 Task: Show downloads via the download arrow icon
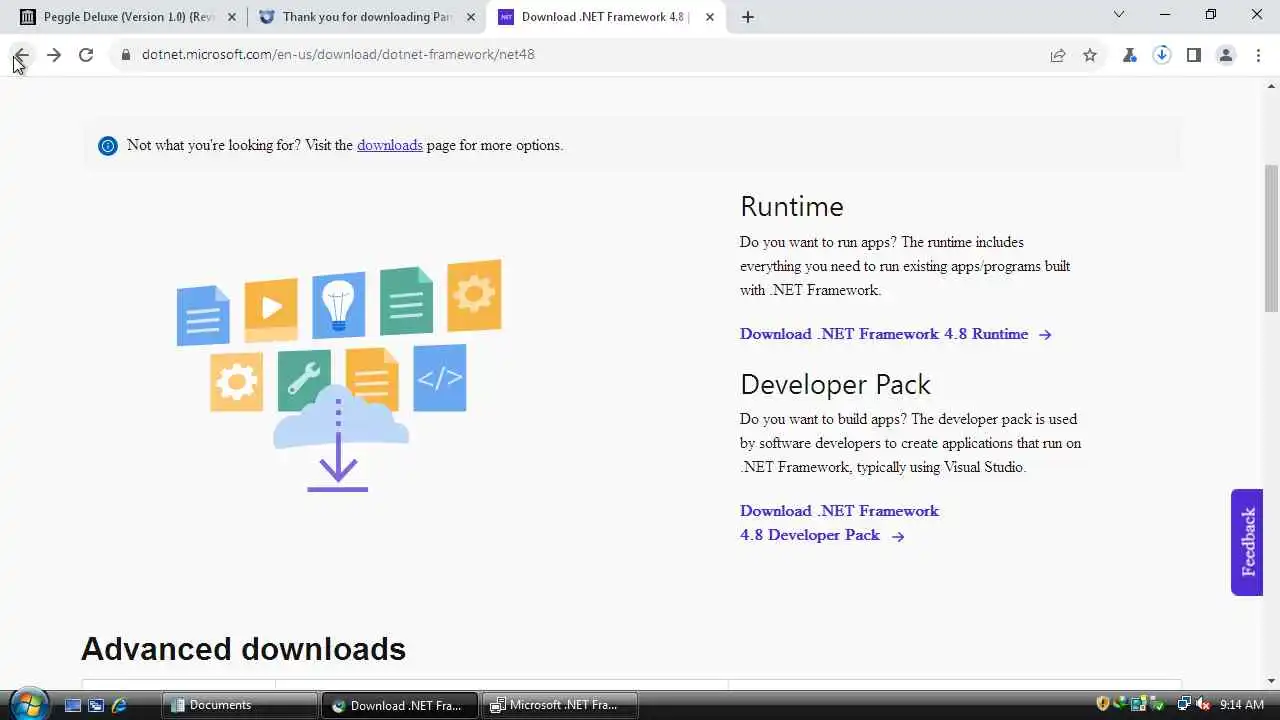tap(1162, 55)
